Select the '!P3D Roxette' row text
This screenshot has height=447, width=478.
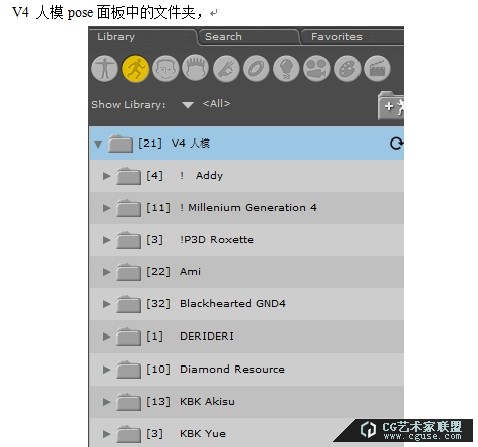pos(217,240)
